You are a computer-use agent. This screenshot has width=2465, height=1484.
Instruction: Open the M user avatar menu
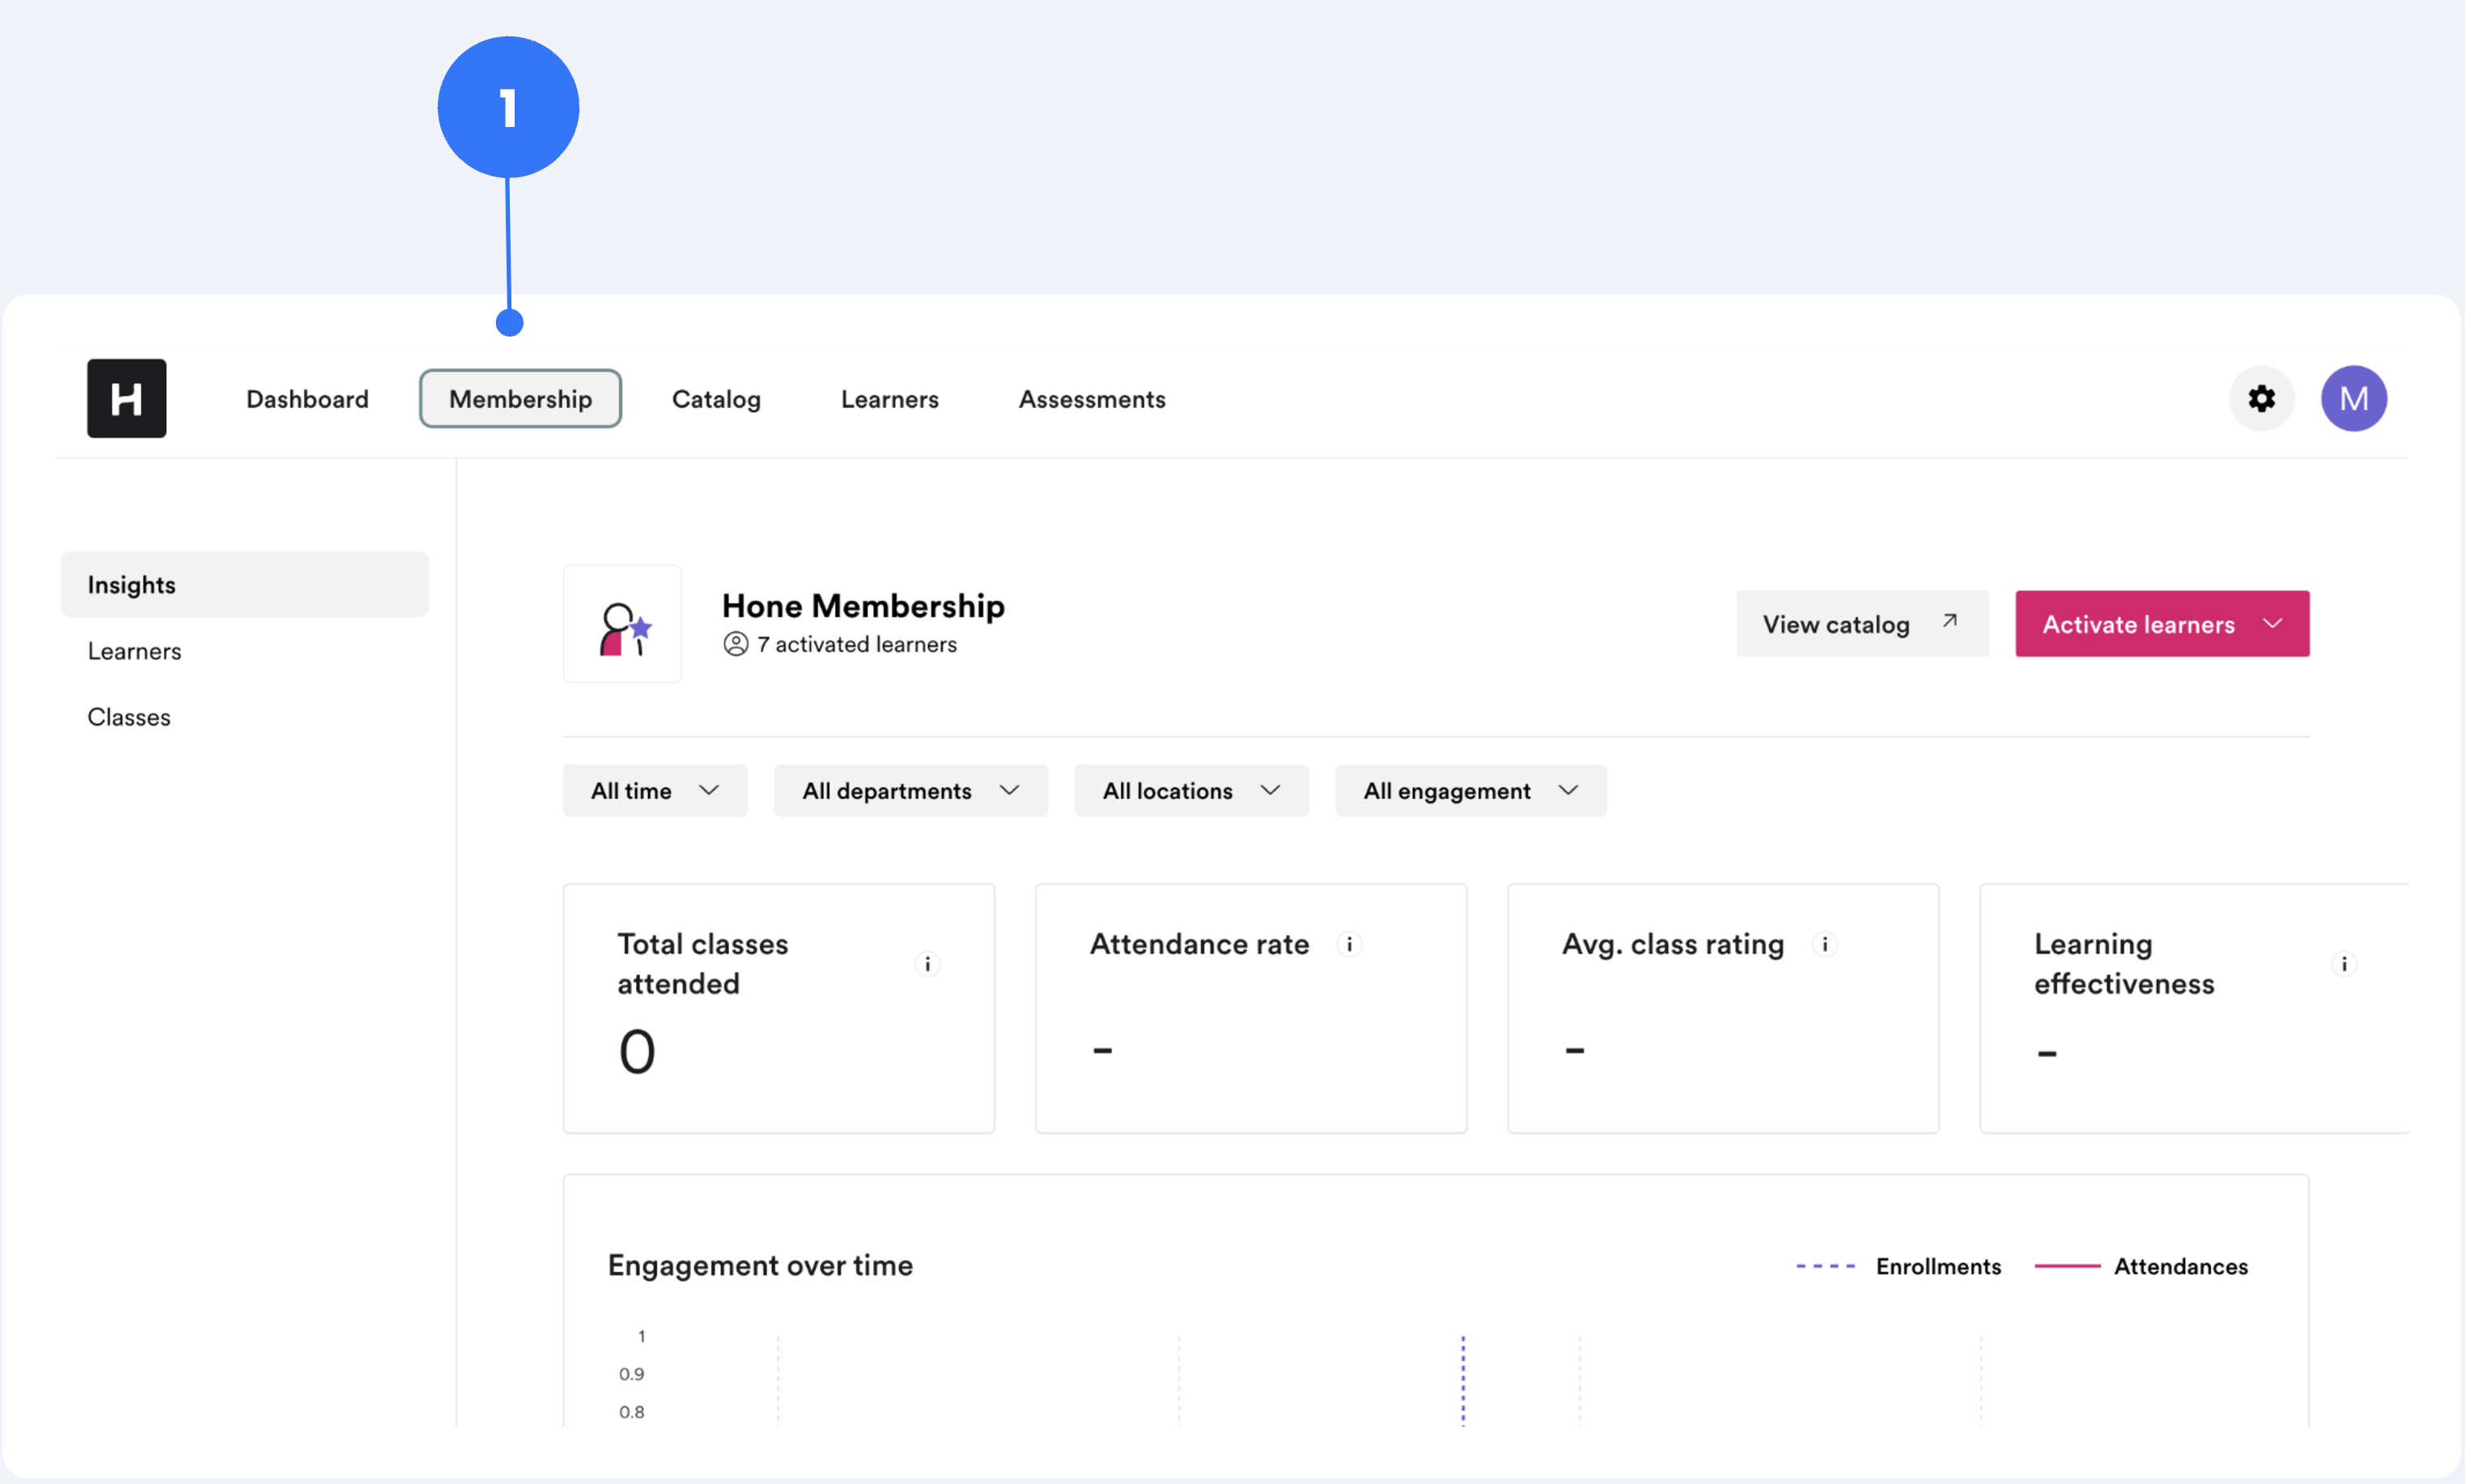tap(2353, 398)
